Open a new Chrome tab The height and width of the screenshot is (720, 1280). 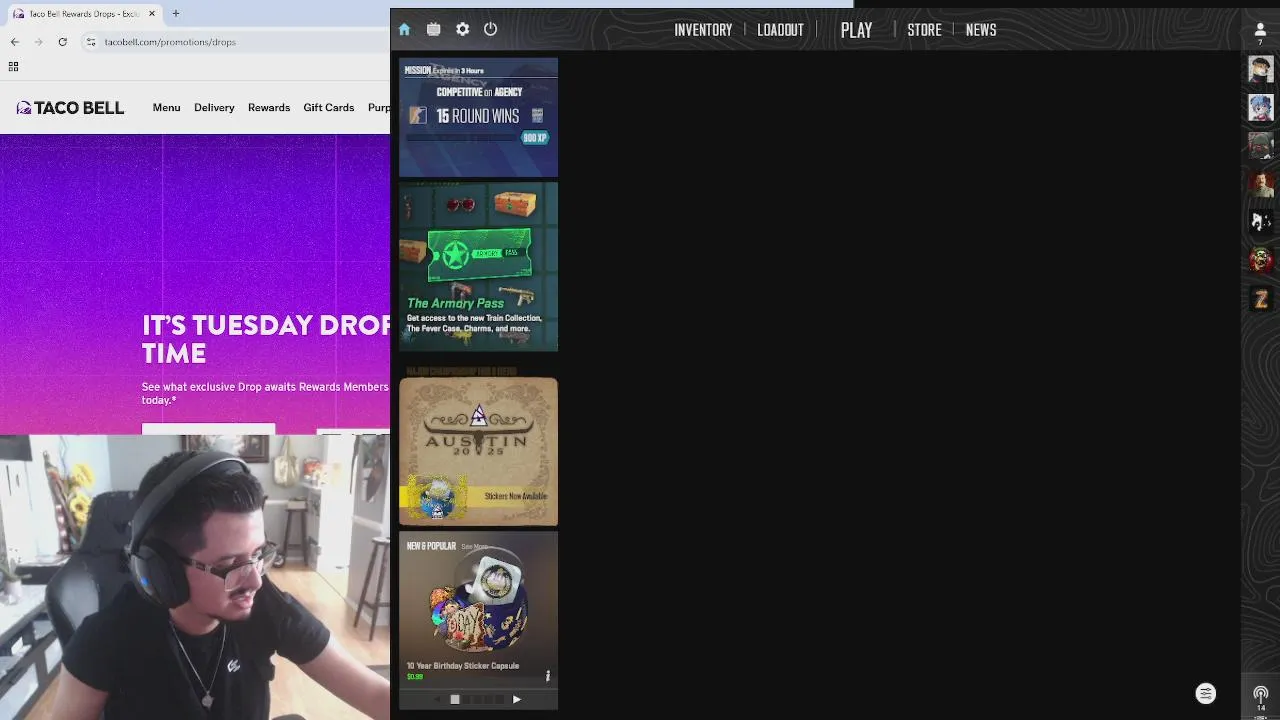click(x=175, y=14)
